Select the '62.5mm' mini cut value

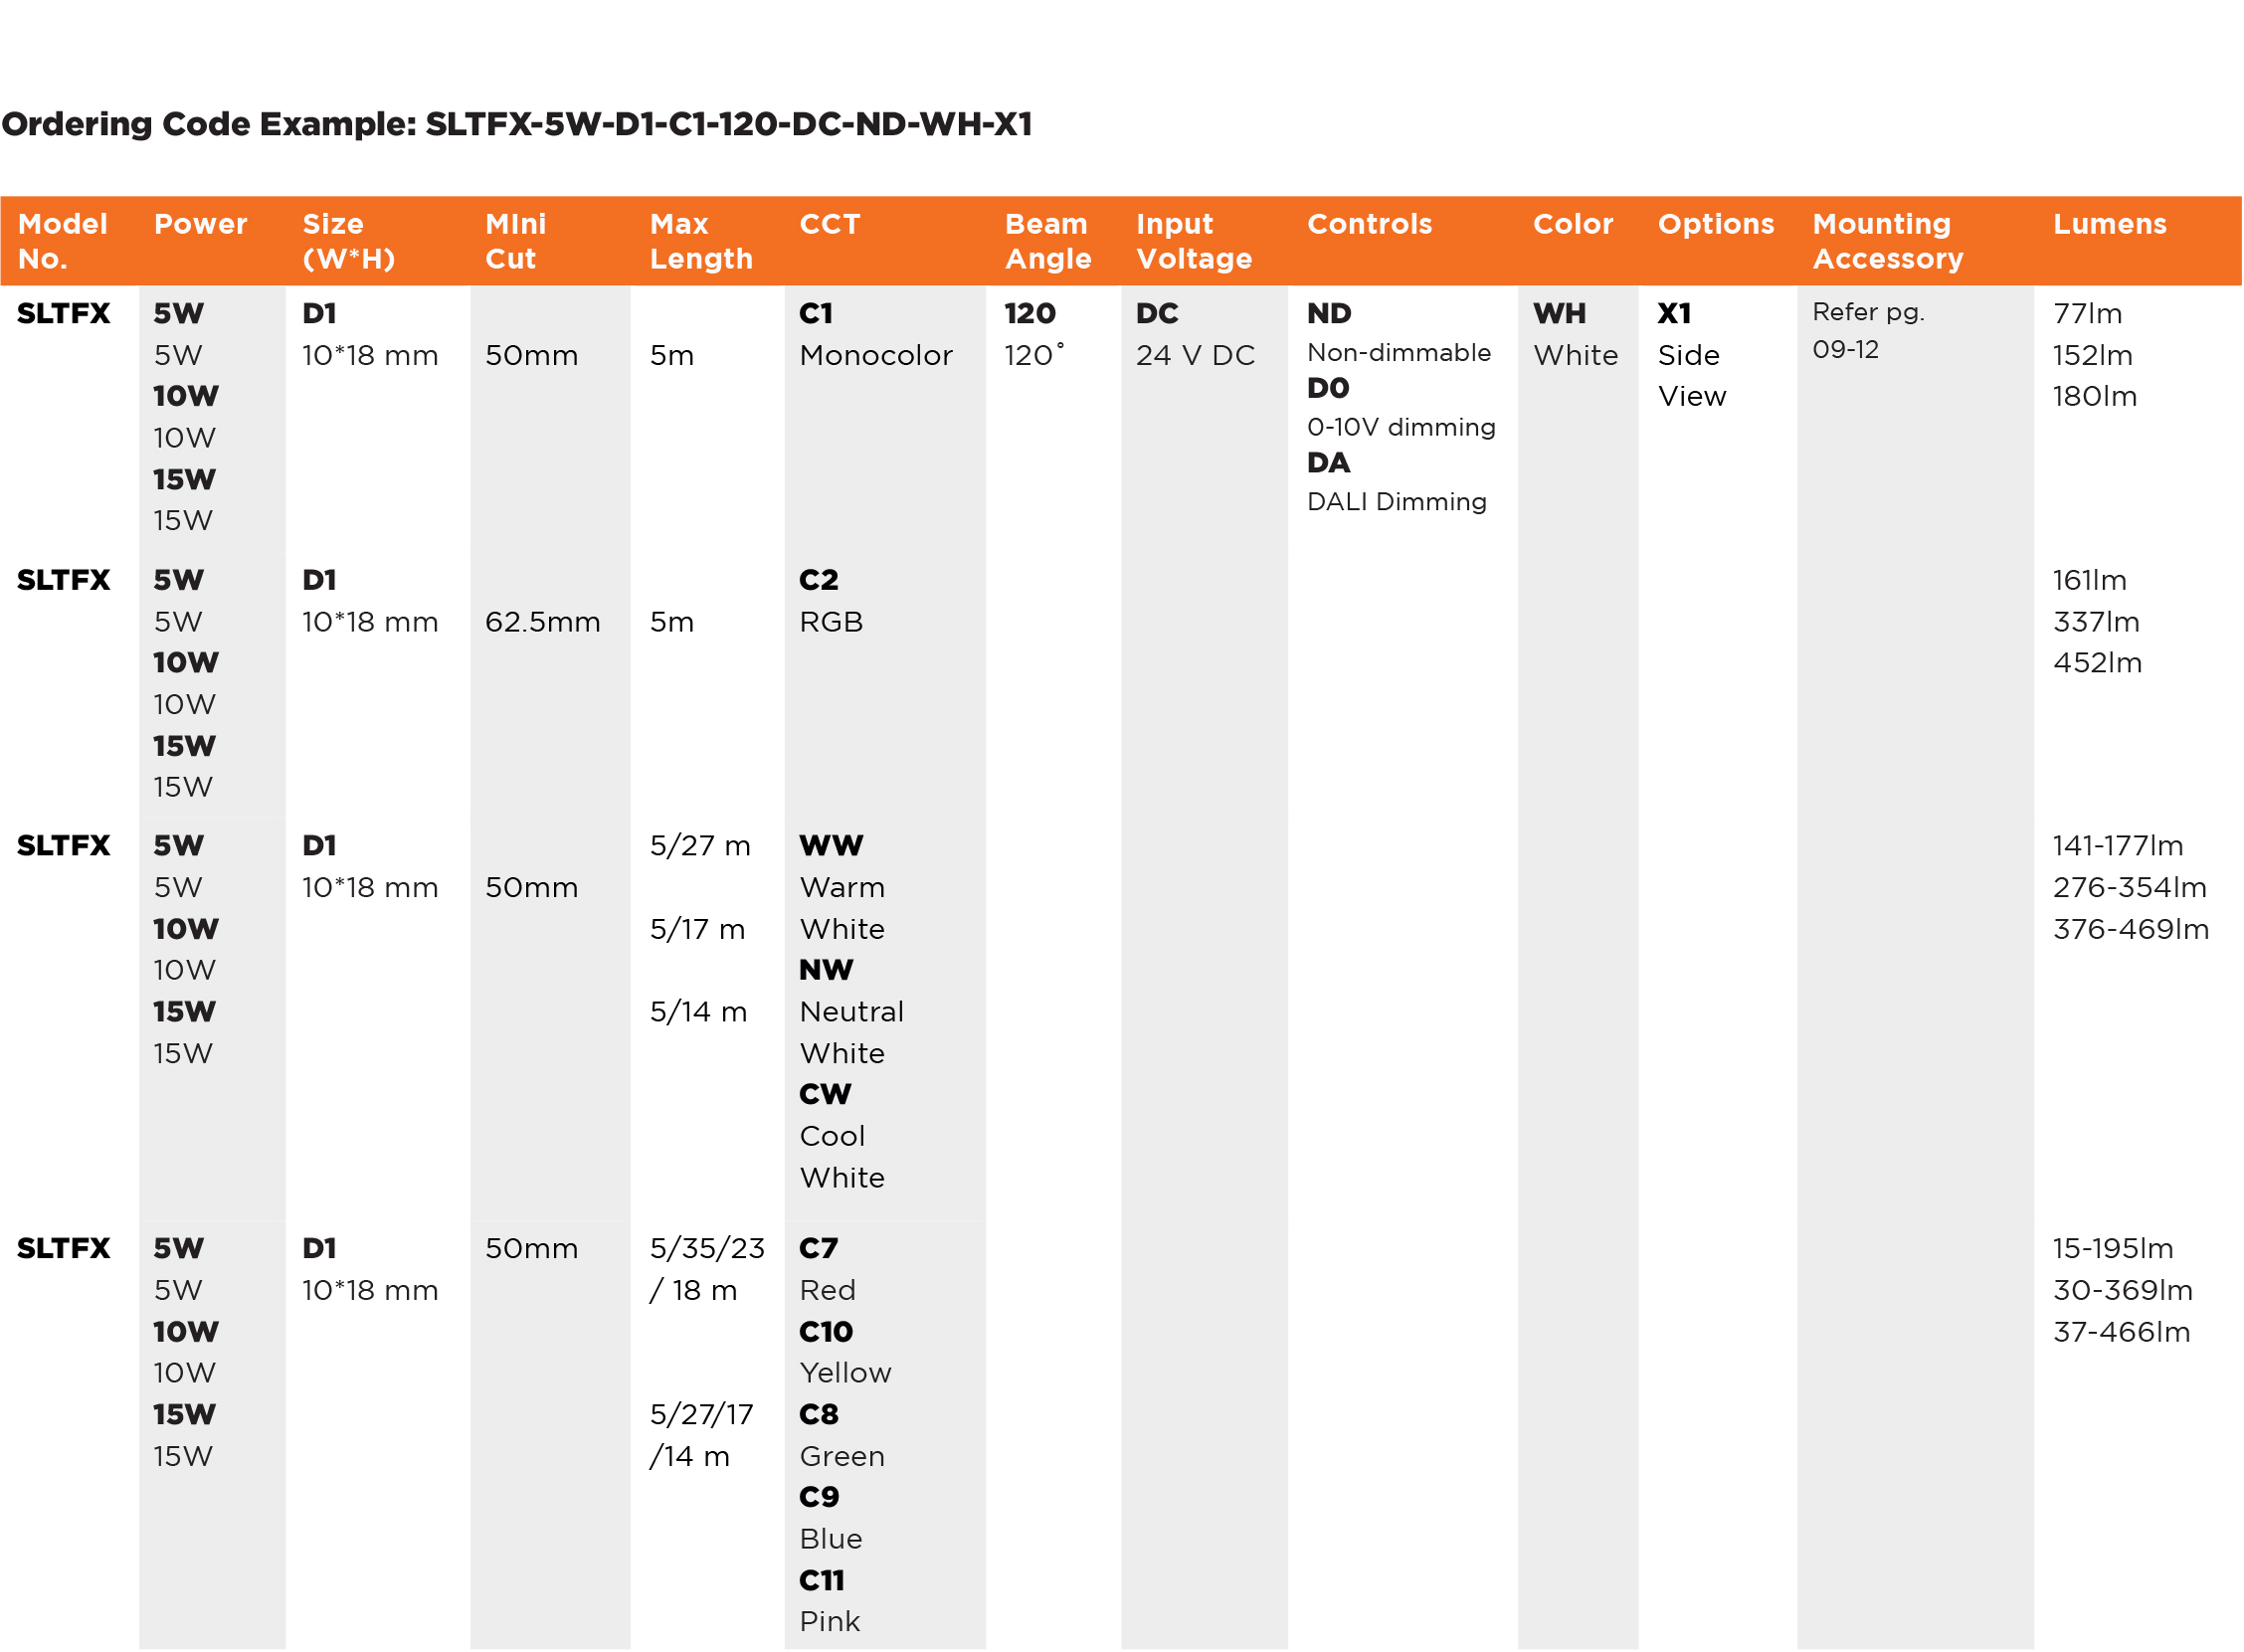542,623
